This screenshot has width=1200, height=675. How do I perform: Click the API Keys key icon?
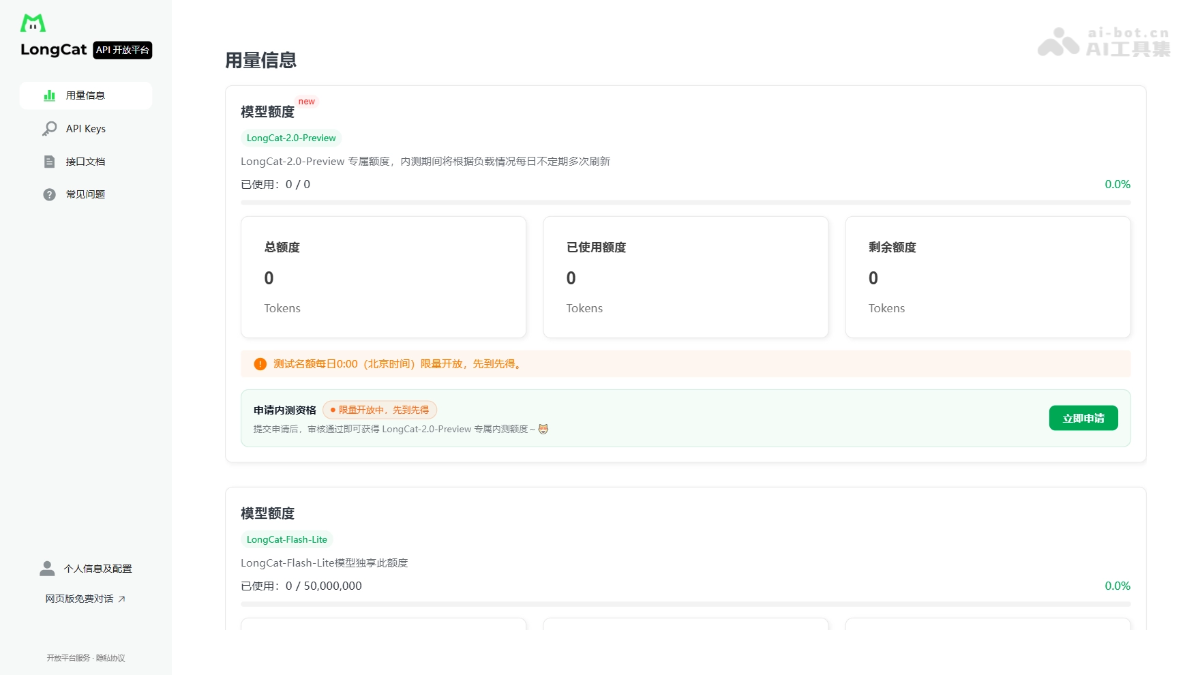[49, 129]
